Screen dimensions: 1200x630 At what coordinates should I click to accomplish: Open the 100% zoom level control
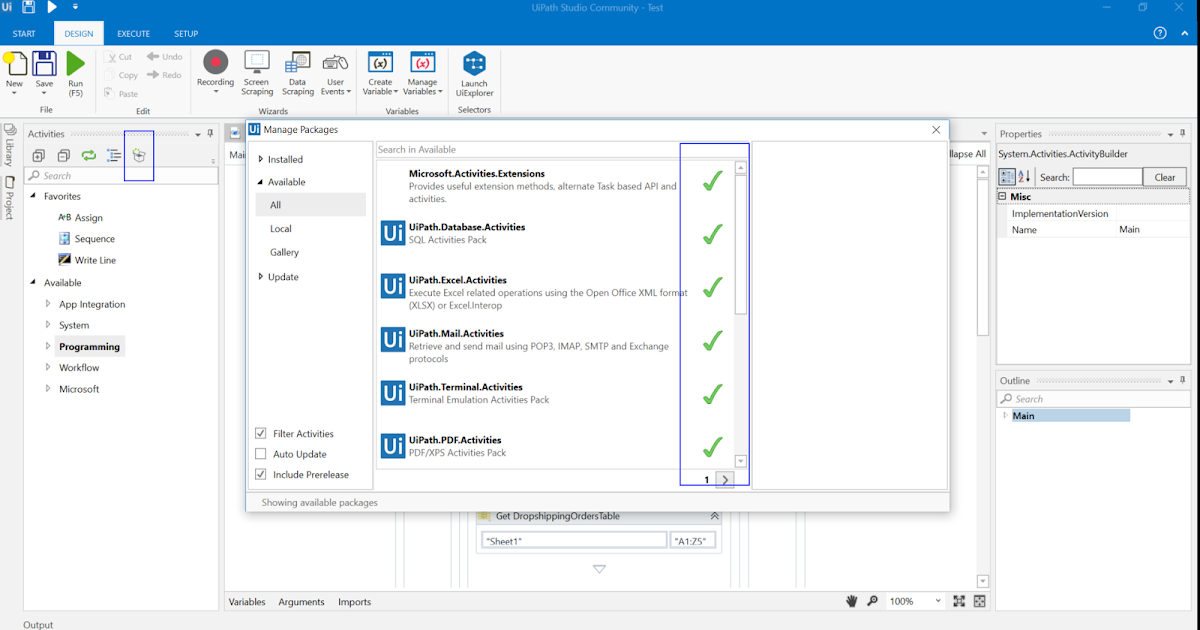(x=913, y=601)
